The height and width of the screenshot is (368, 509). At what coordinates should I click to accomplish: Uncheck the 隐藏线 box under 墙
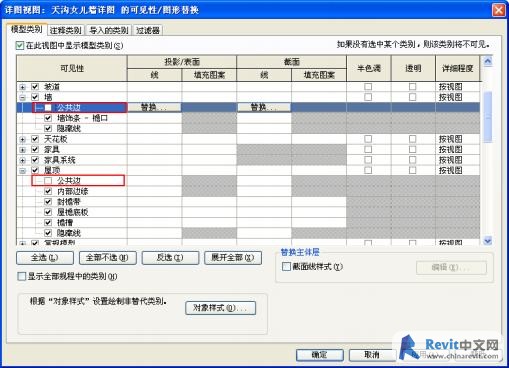coord(48,128)
